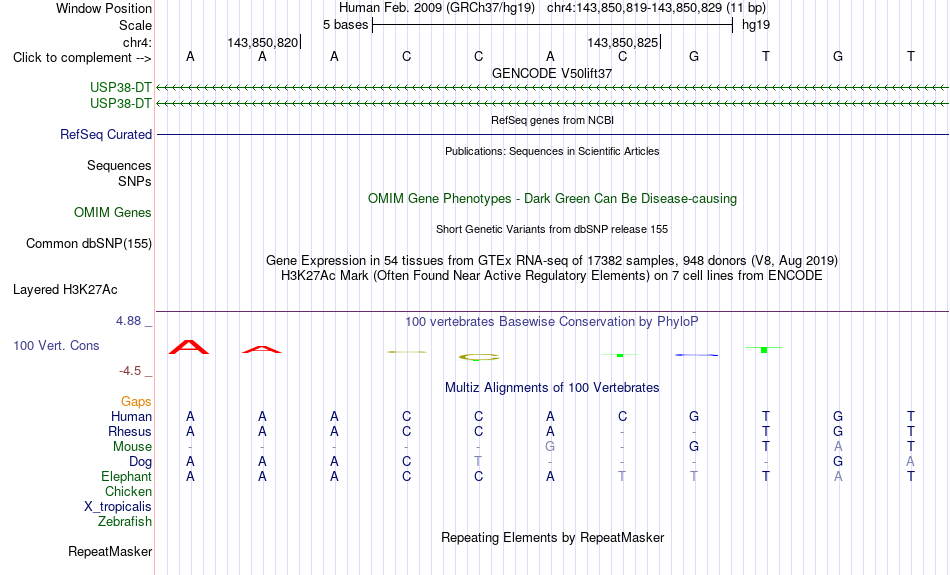This screenshot has height=575, width=950.
Task: Click the H3K27Ac Mark ENCODE title
Action: [552, 276]
